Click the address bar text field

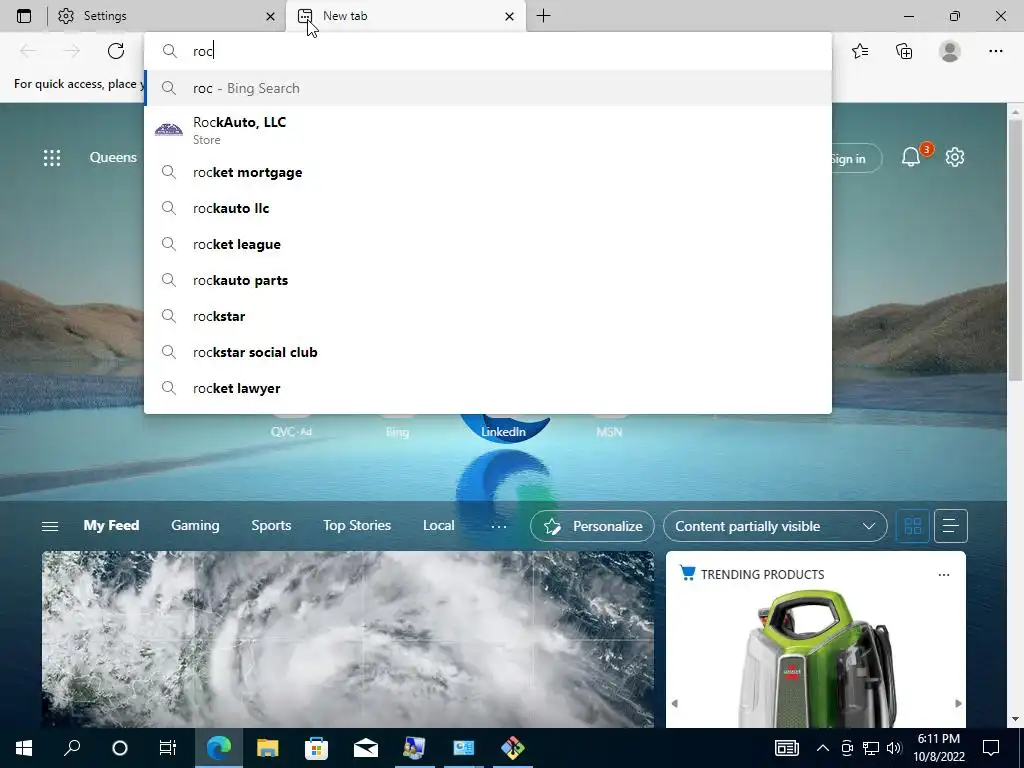[487, 51]
